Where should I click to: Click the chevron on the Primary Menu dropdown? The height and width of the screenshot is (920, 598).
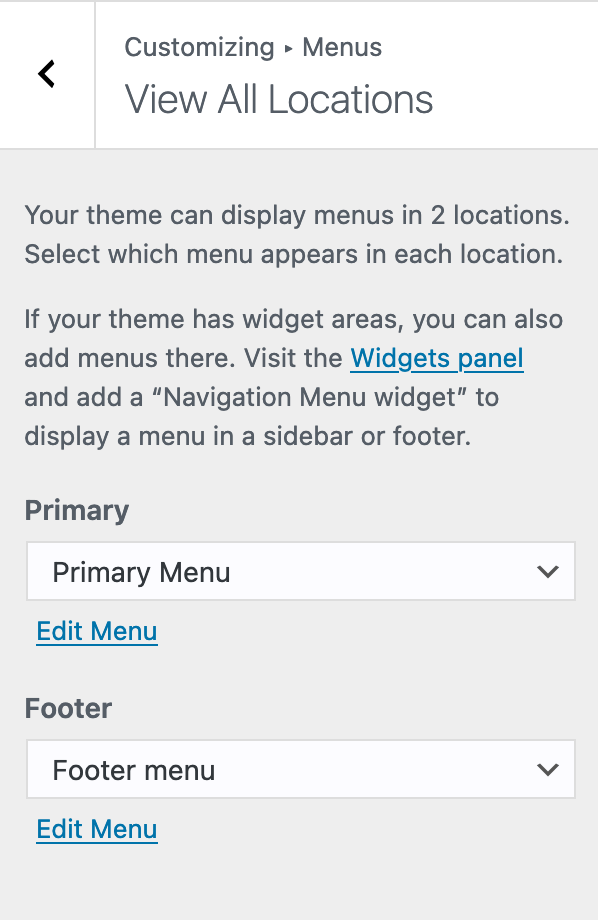point(548,571)
